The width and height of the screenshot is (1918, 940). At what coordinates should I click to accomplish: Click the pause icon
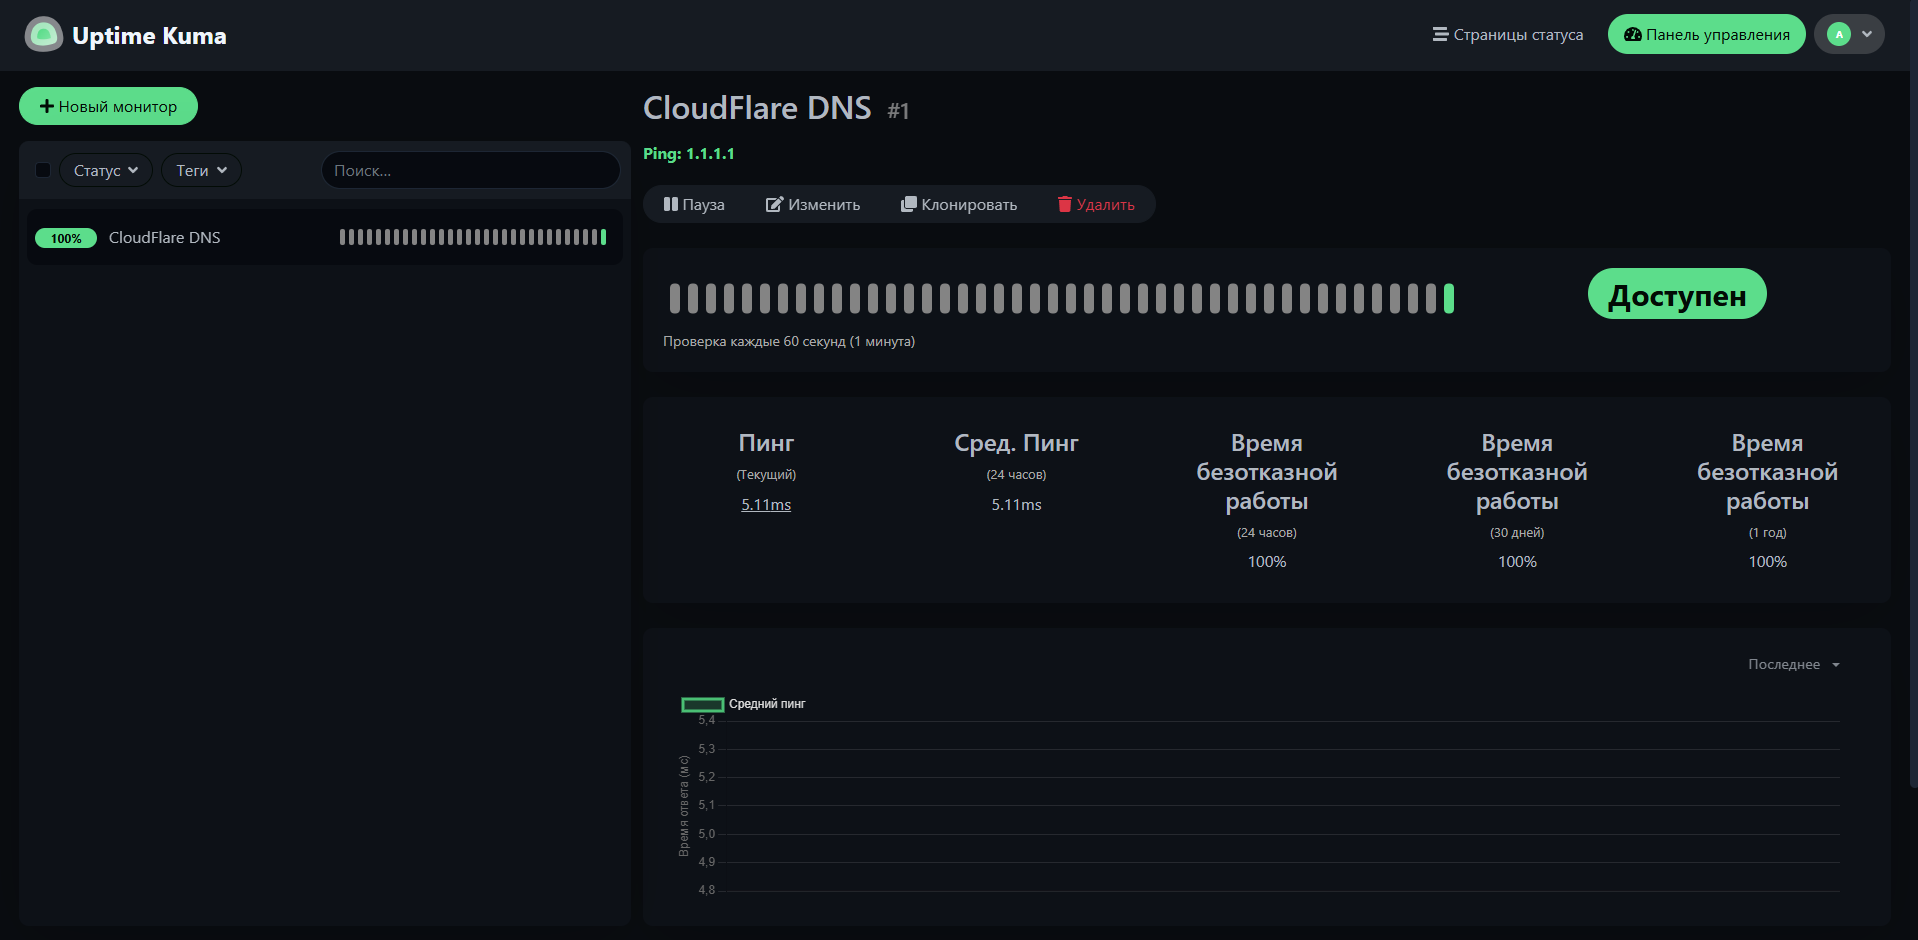coord(671,204)
